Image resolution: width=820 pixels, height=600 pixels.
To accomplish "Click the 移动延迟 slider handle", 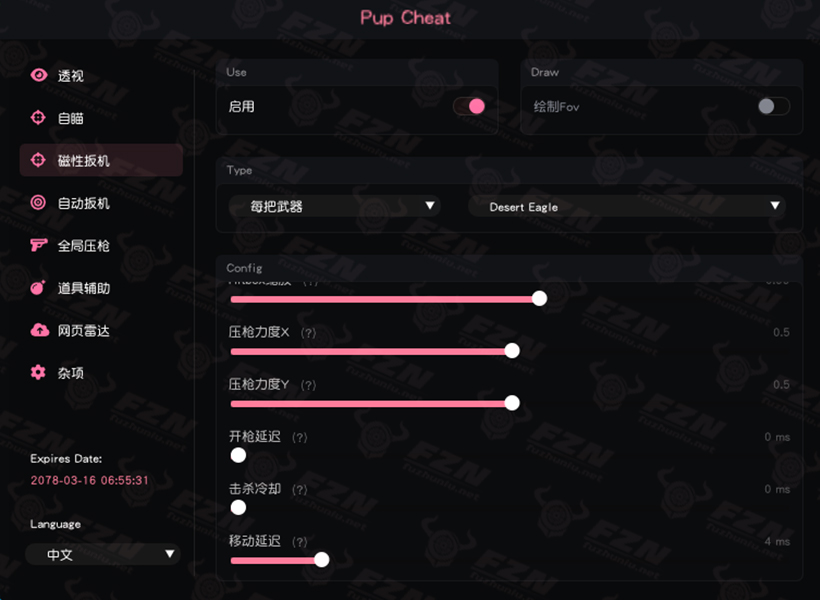I will coord(322,560).
